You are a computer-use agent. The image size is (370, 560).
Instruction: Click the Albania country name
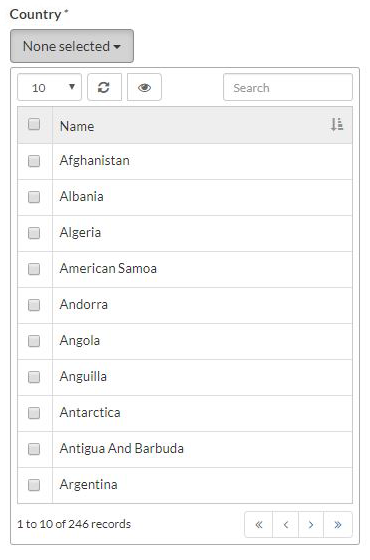point(82,196)
